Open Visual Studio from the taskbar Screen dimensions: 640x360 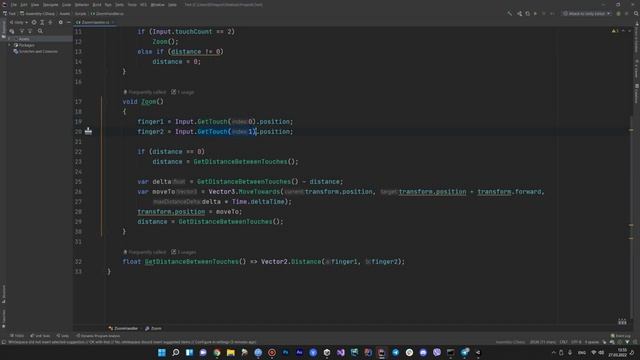(340, 352)
